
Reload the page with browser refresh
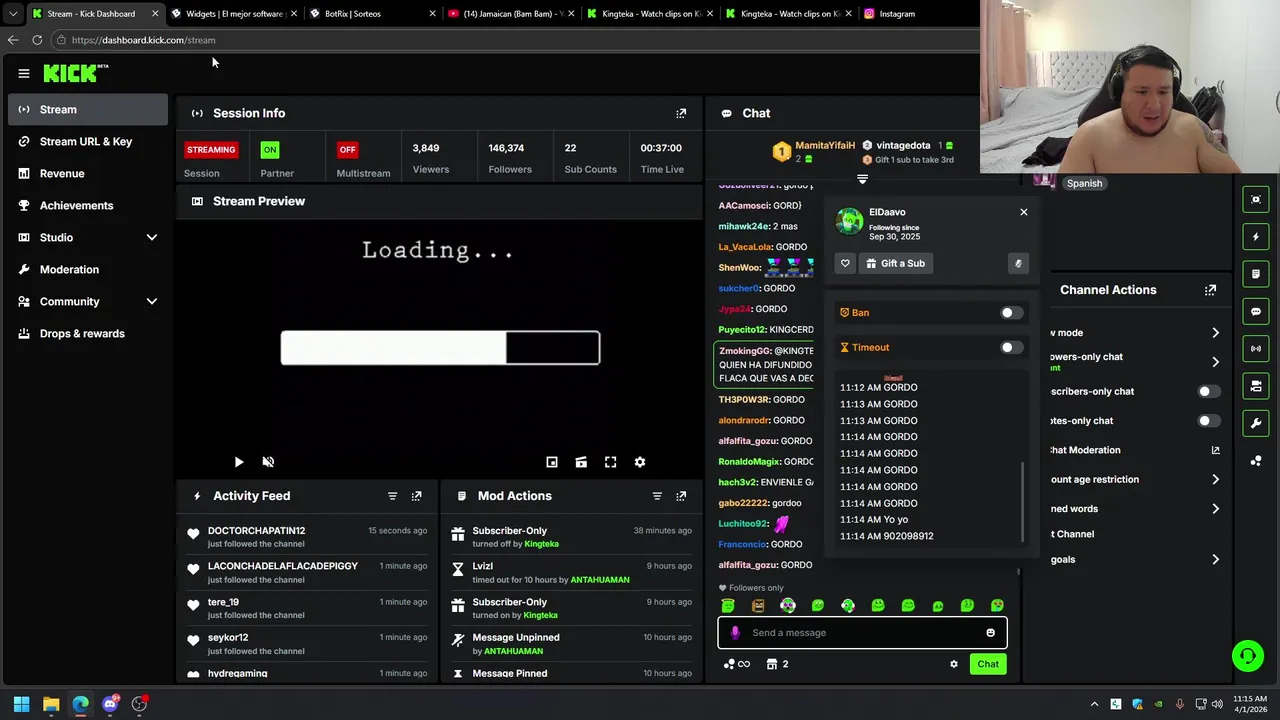[37, 40]
